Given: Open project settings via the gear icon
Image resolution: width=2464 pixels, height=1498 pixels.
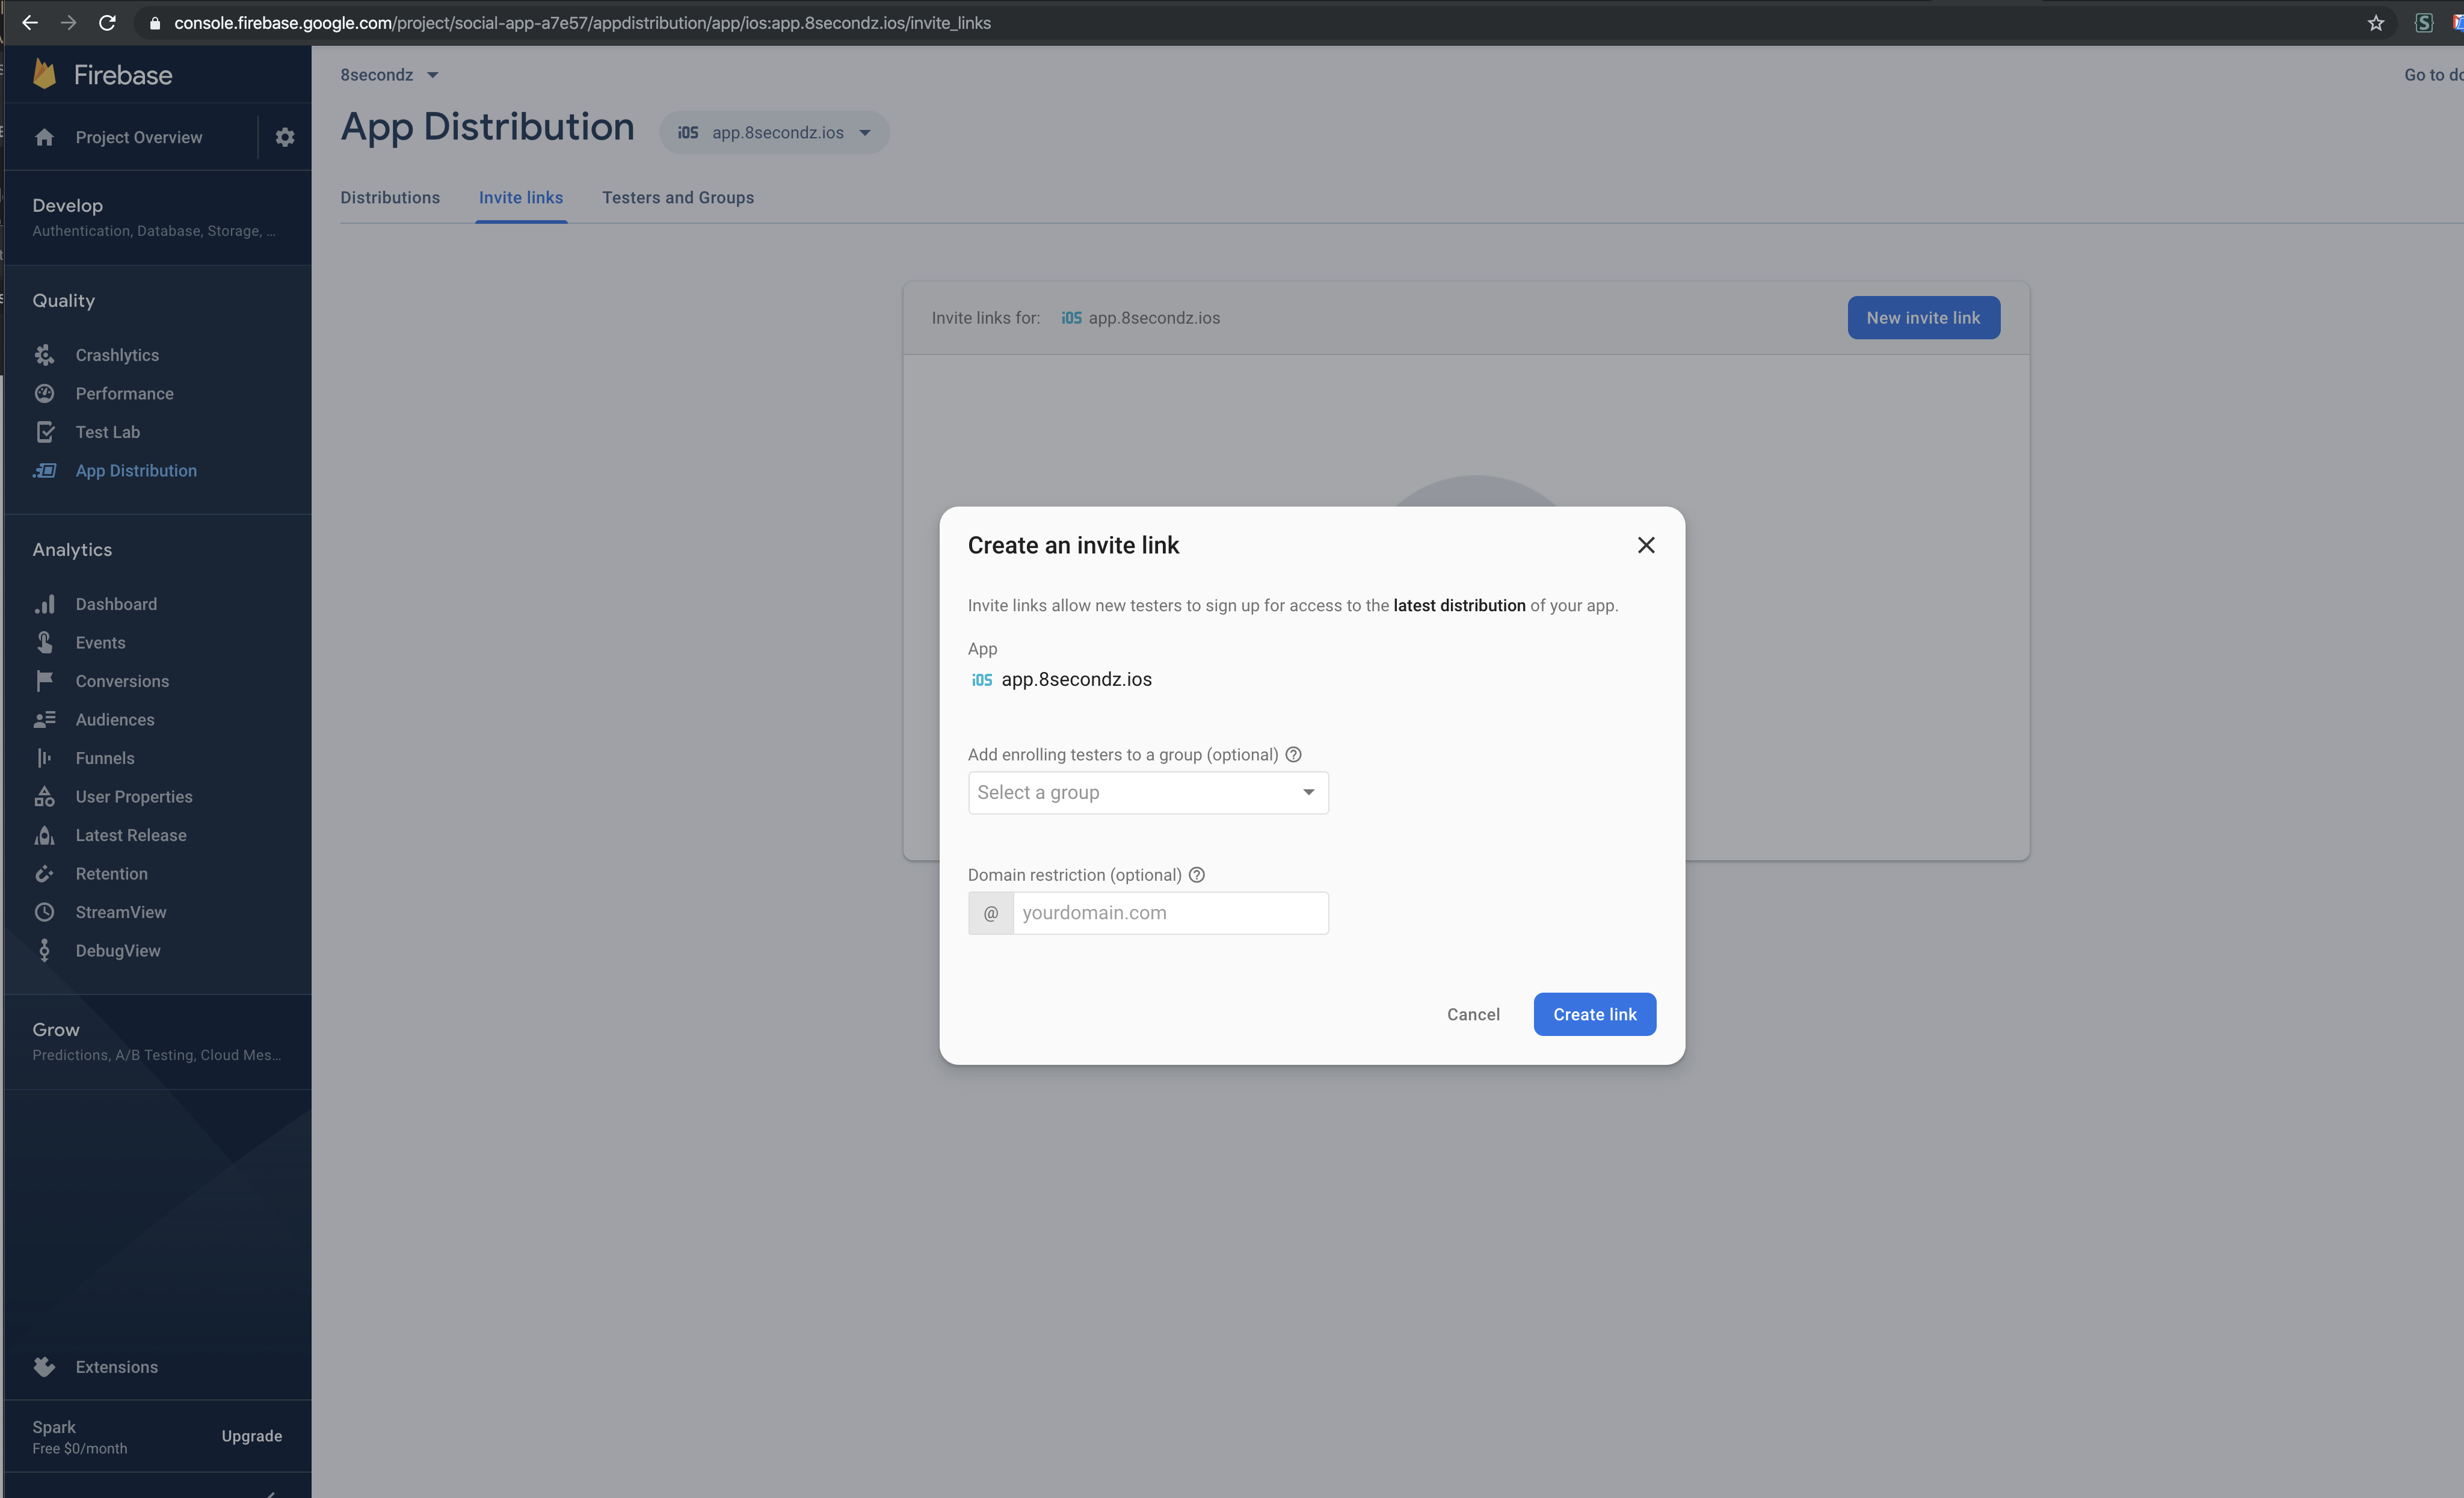Looking at the screenshot, I should click(285, 137).
